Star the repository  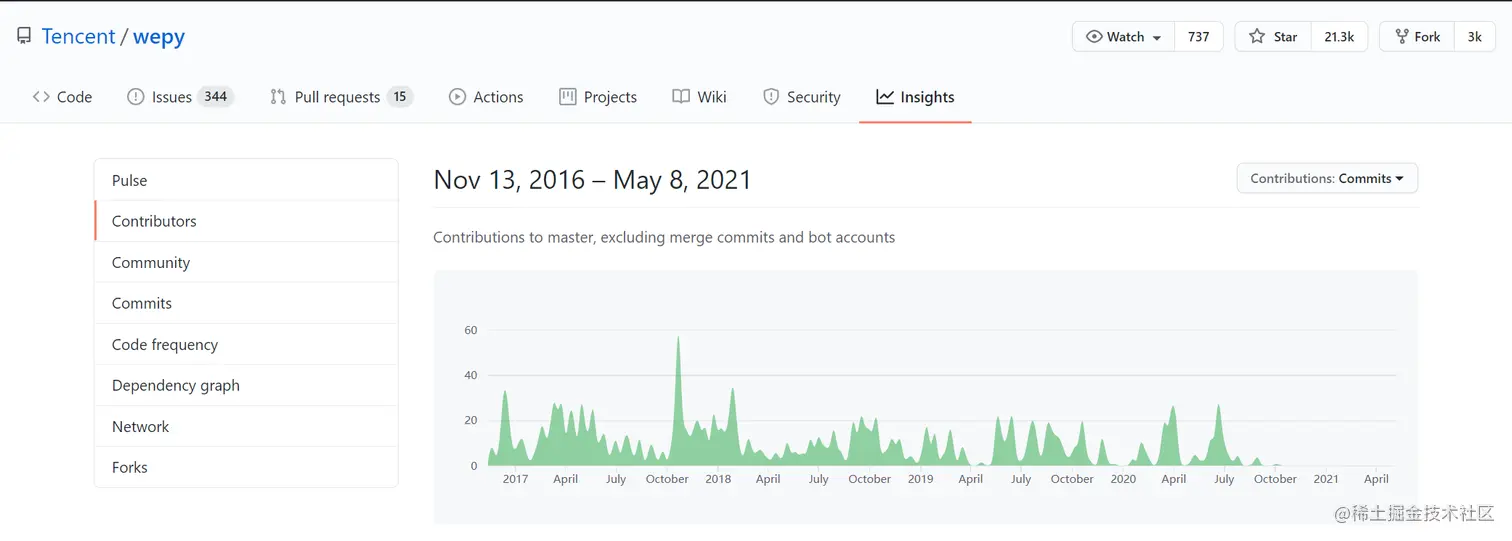tap(1272, 36)
